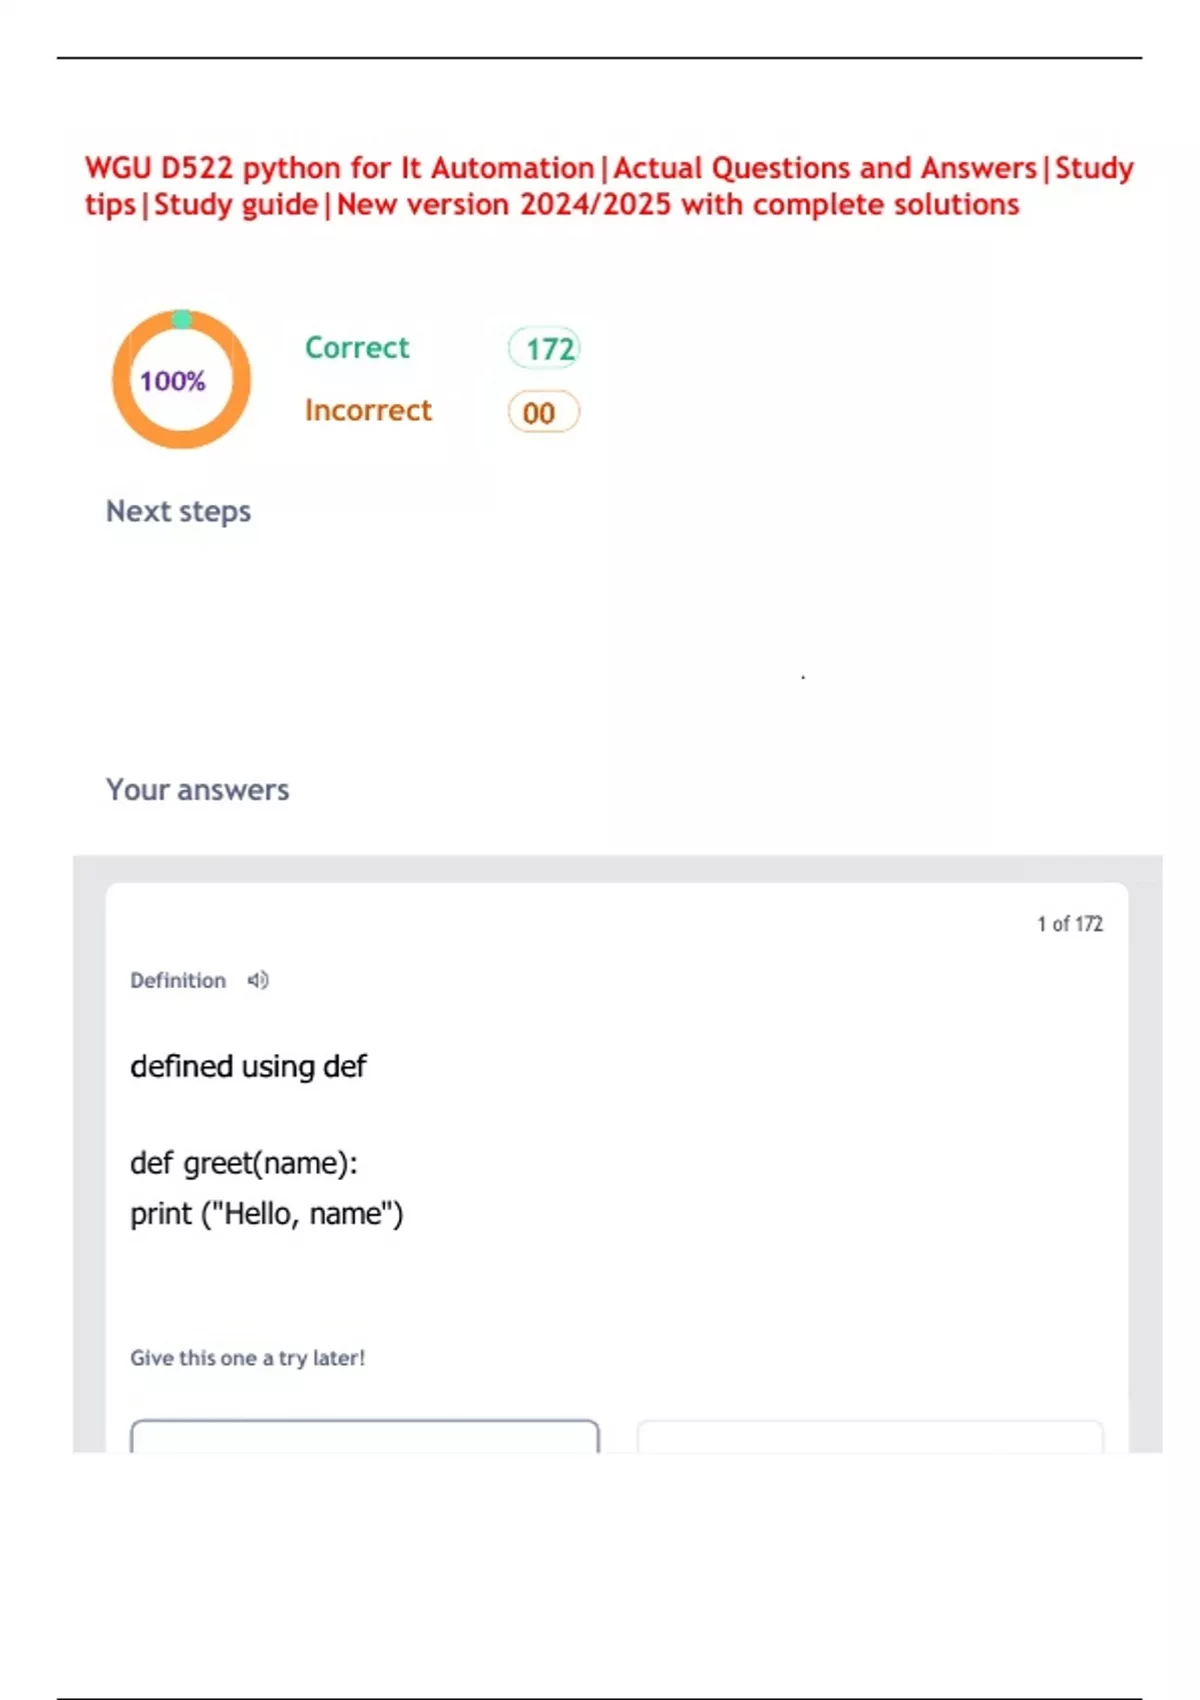The width and height of the screenshot is (1200, 1700).
Task: Click the Incorrect count badge showing 00
Action: click(x=543, y=412)
